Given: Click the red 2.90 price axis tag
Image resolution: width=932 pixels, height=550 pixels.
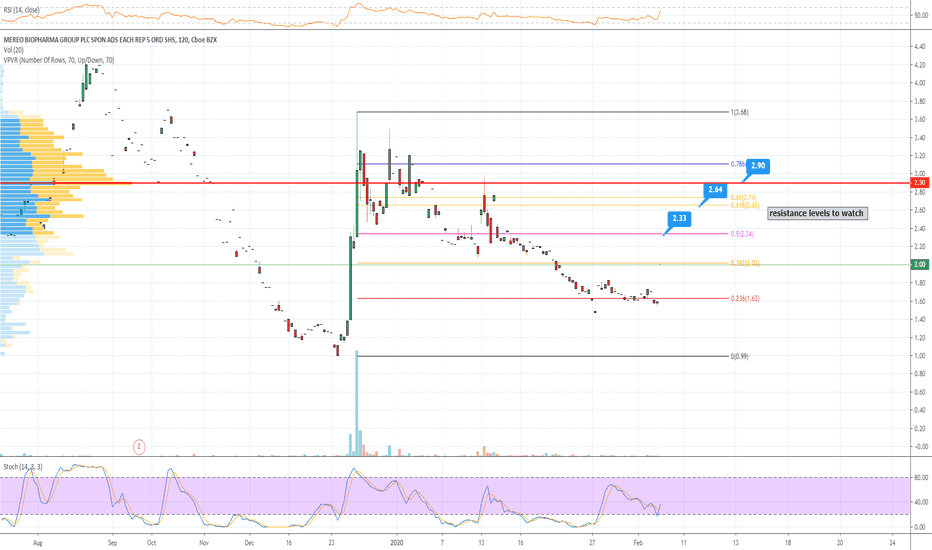Looking at the screenshot, I should click(920, 183).
